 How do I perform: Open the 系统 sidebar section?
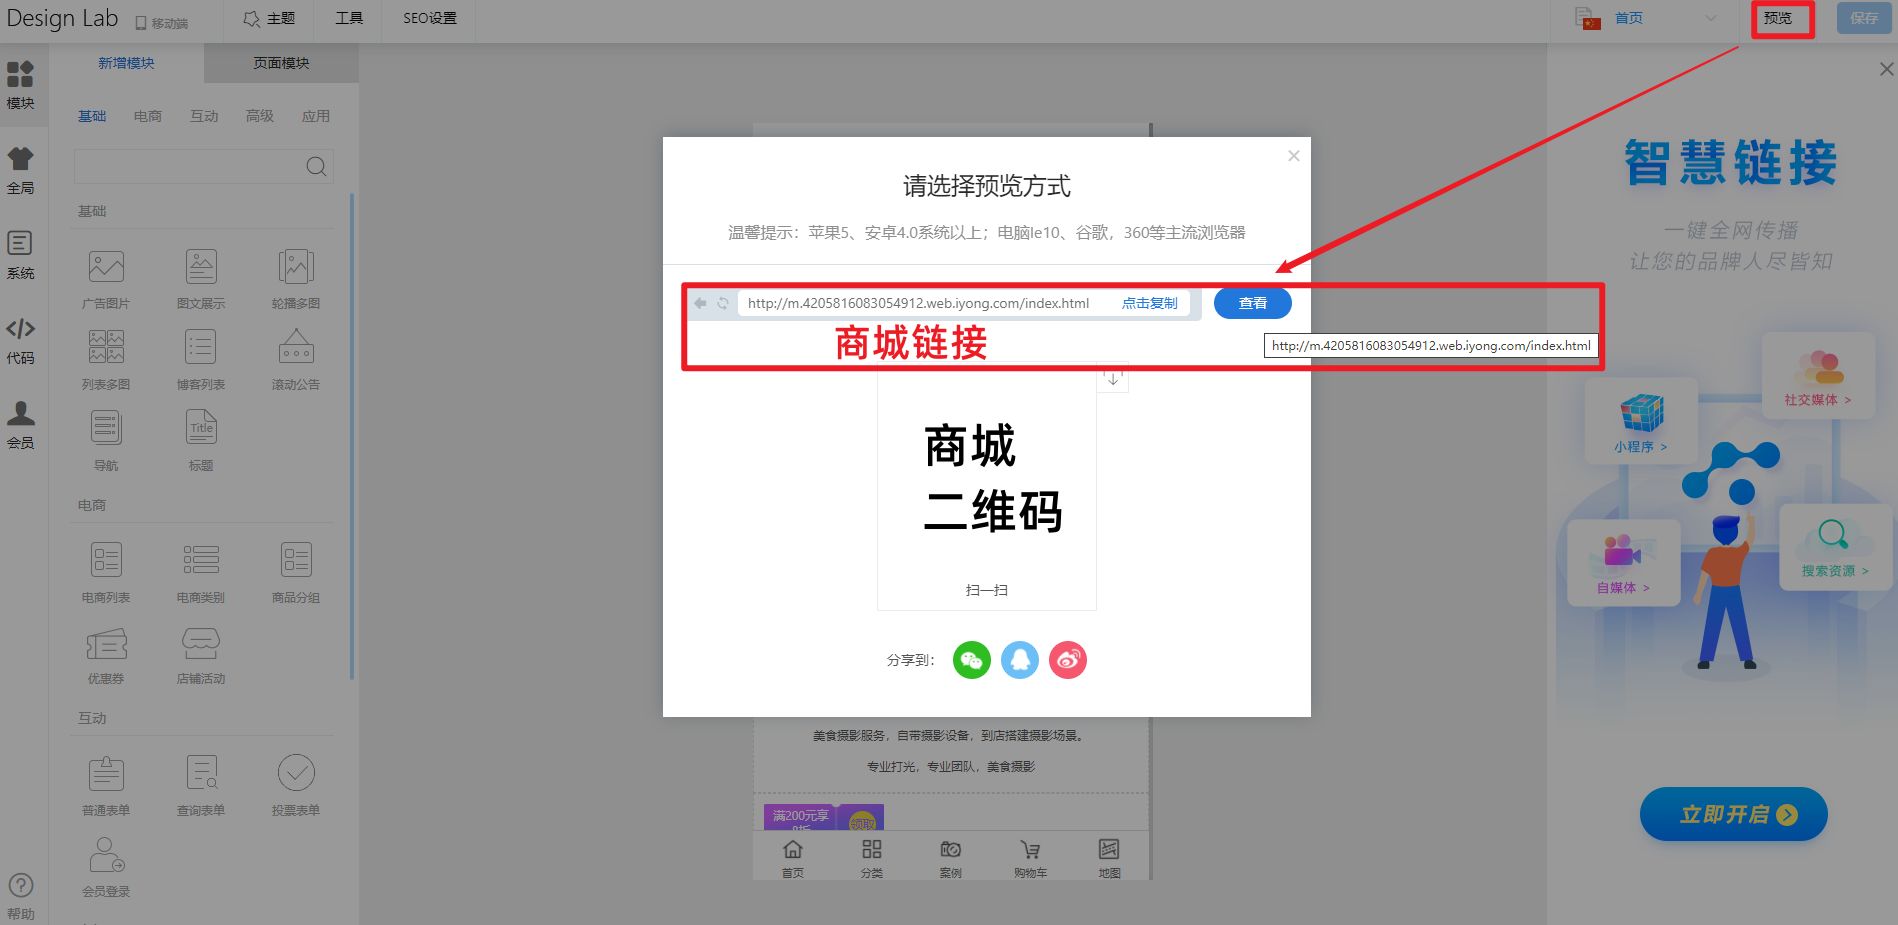20,255
